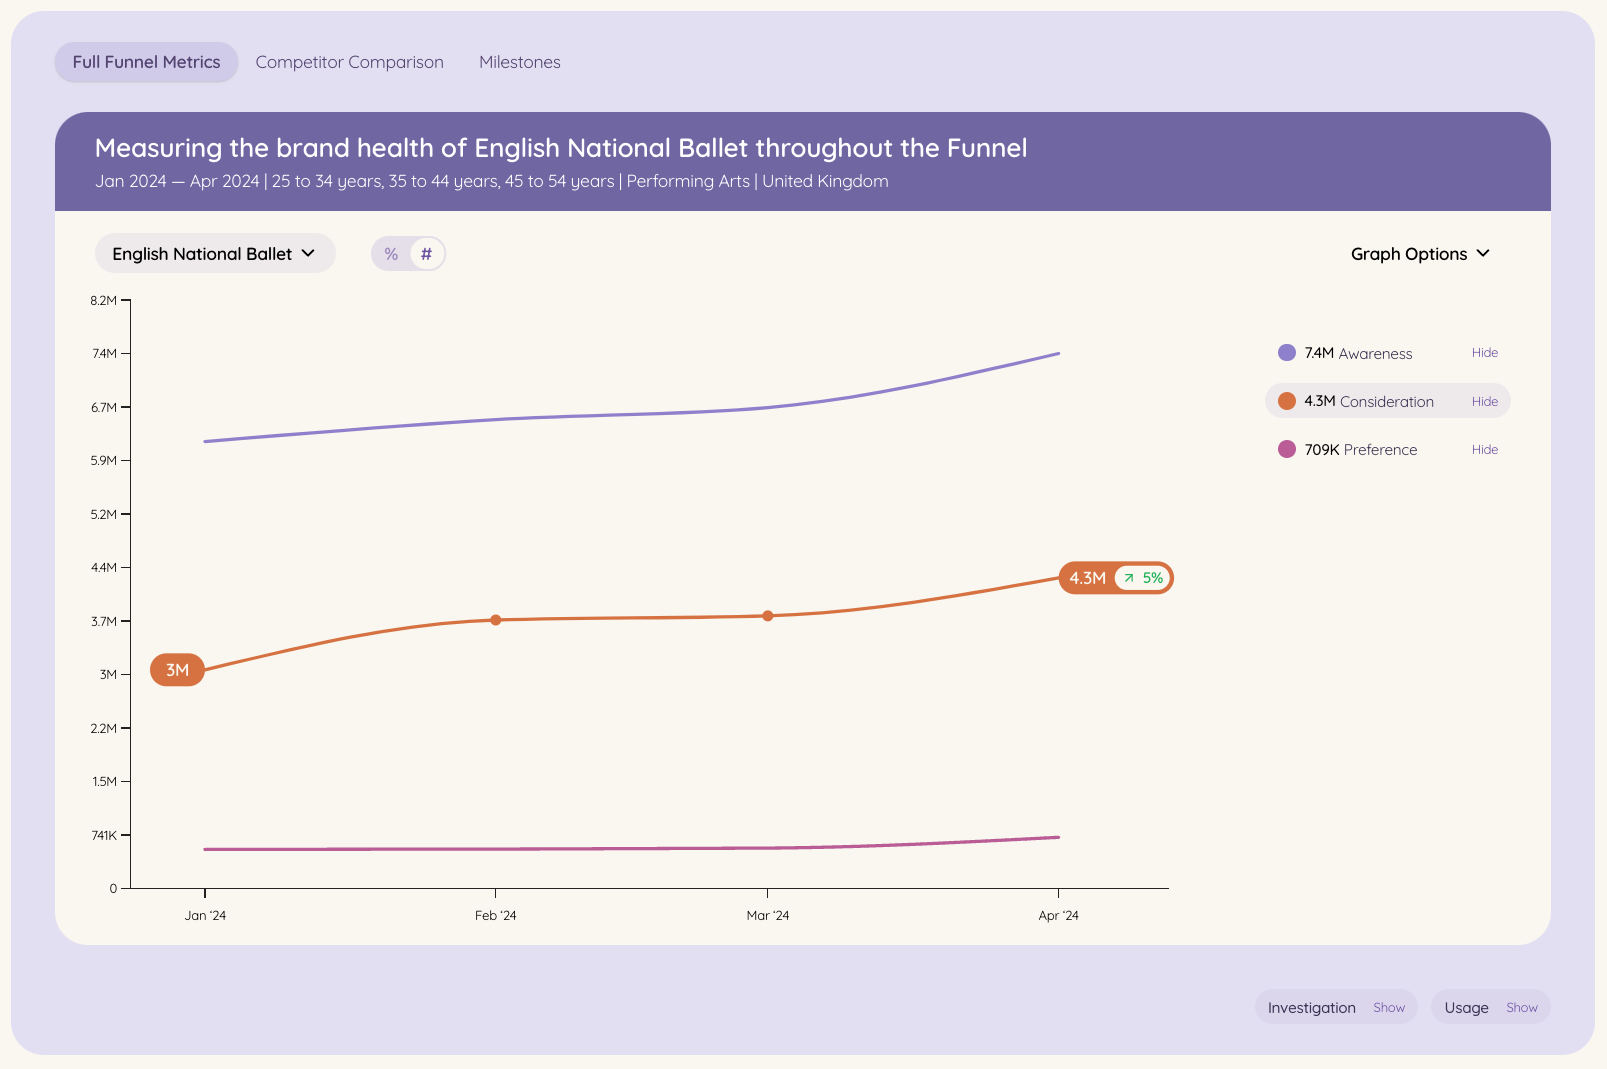Viewport: 1607px width, 1069px height.
Task: Select the number (#) display mode
Action: [x=426, y=254]
